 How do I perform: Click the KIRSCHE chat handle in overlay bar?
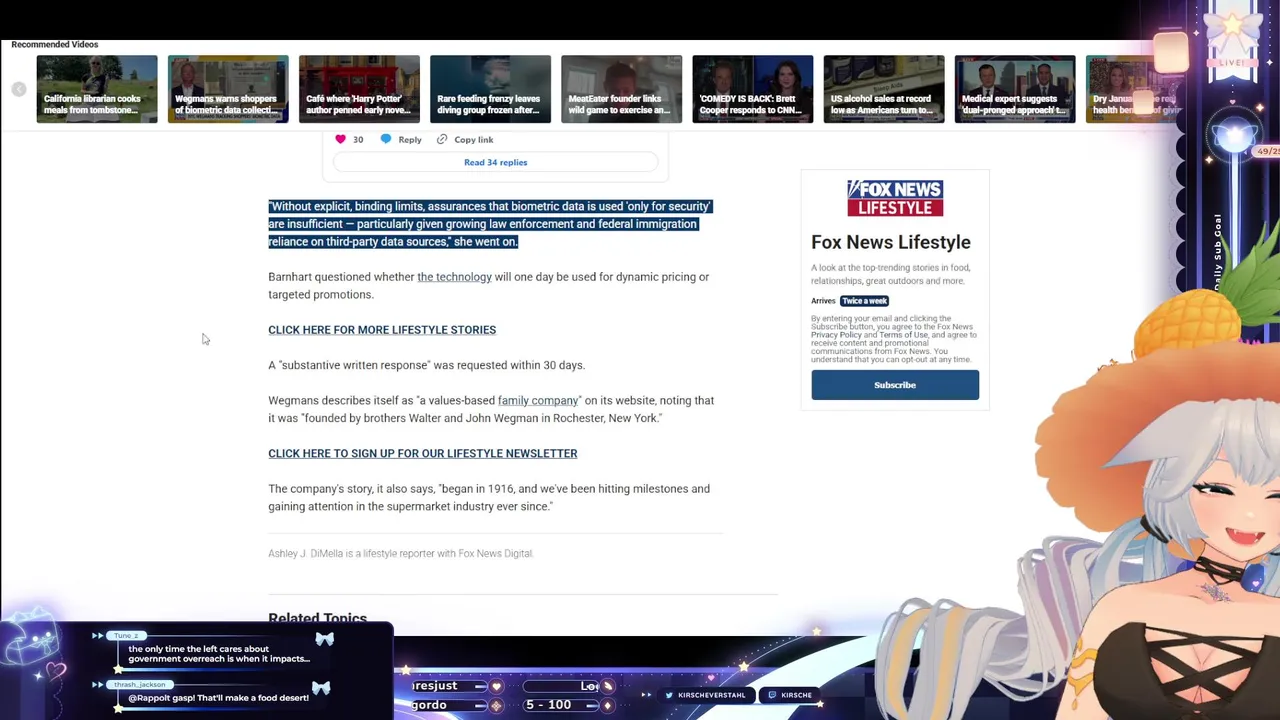tap(796, 695)
